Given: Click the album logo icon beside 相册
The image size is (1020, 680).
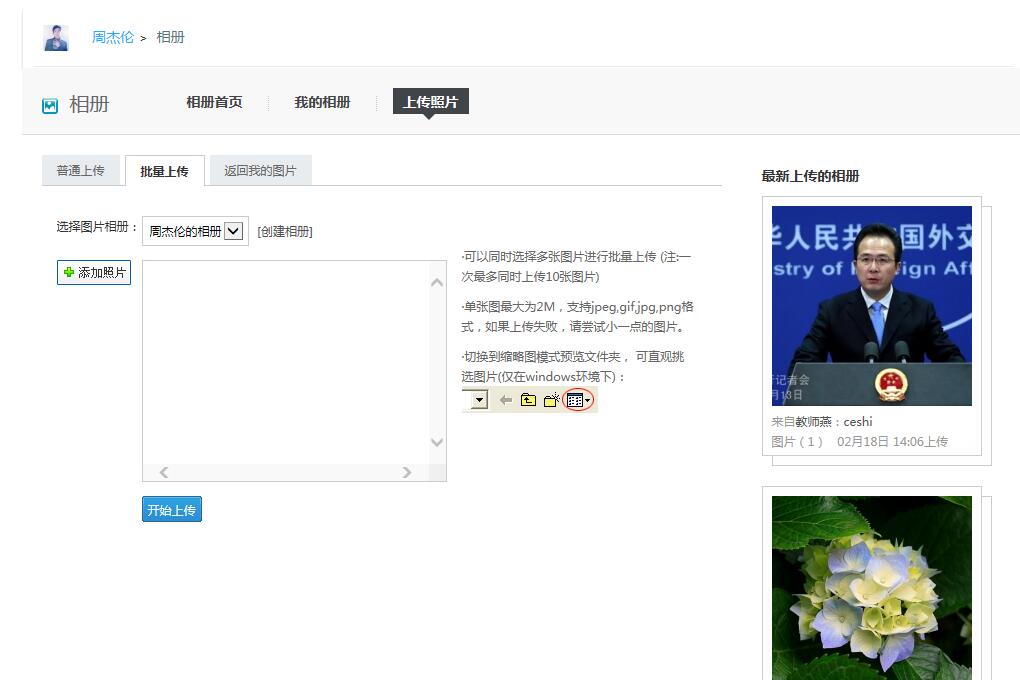Looking at the screenshot, I should point(50,105).
